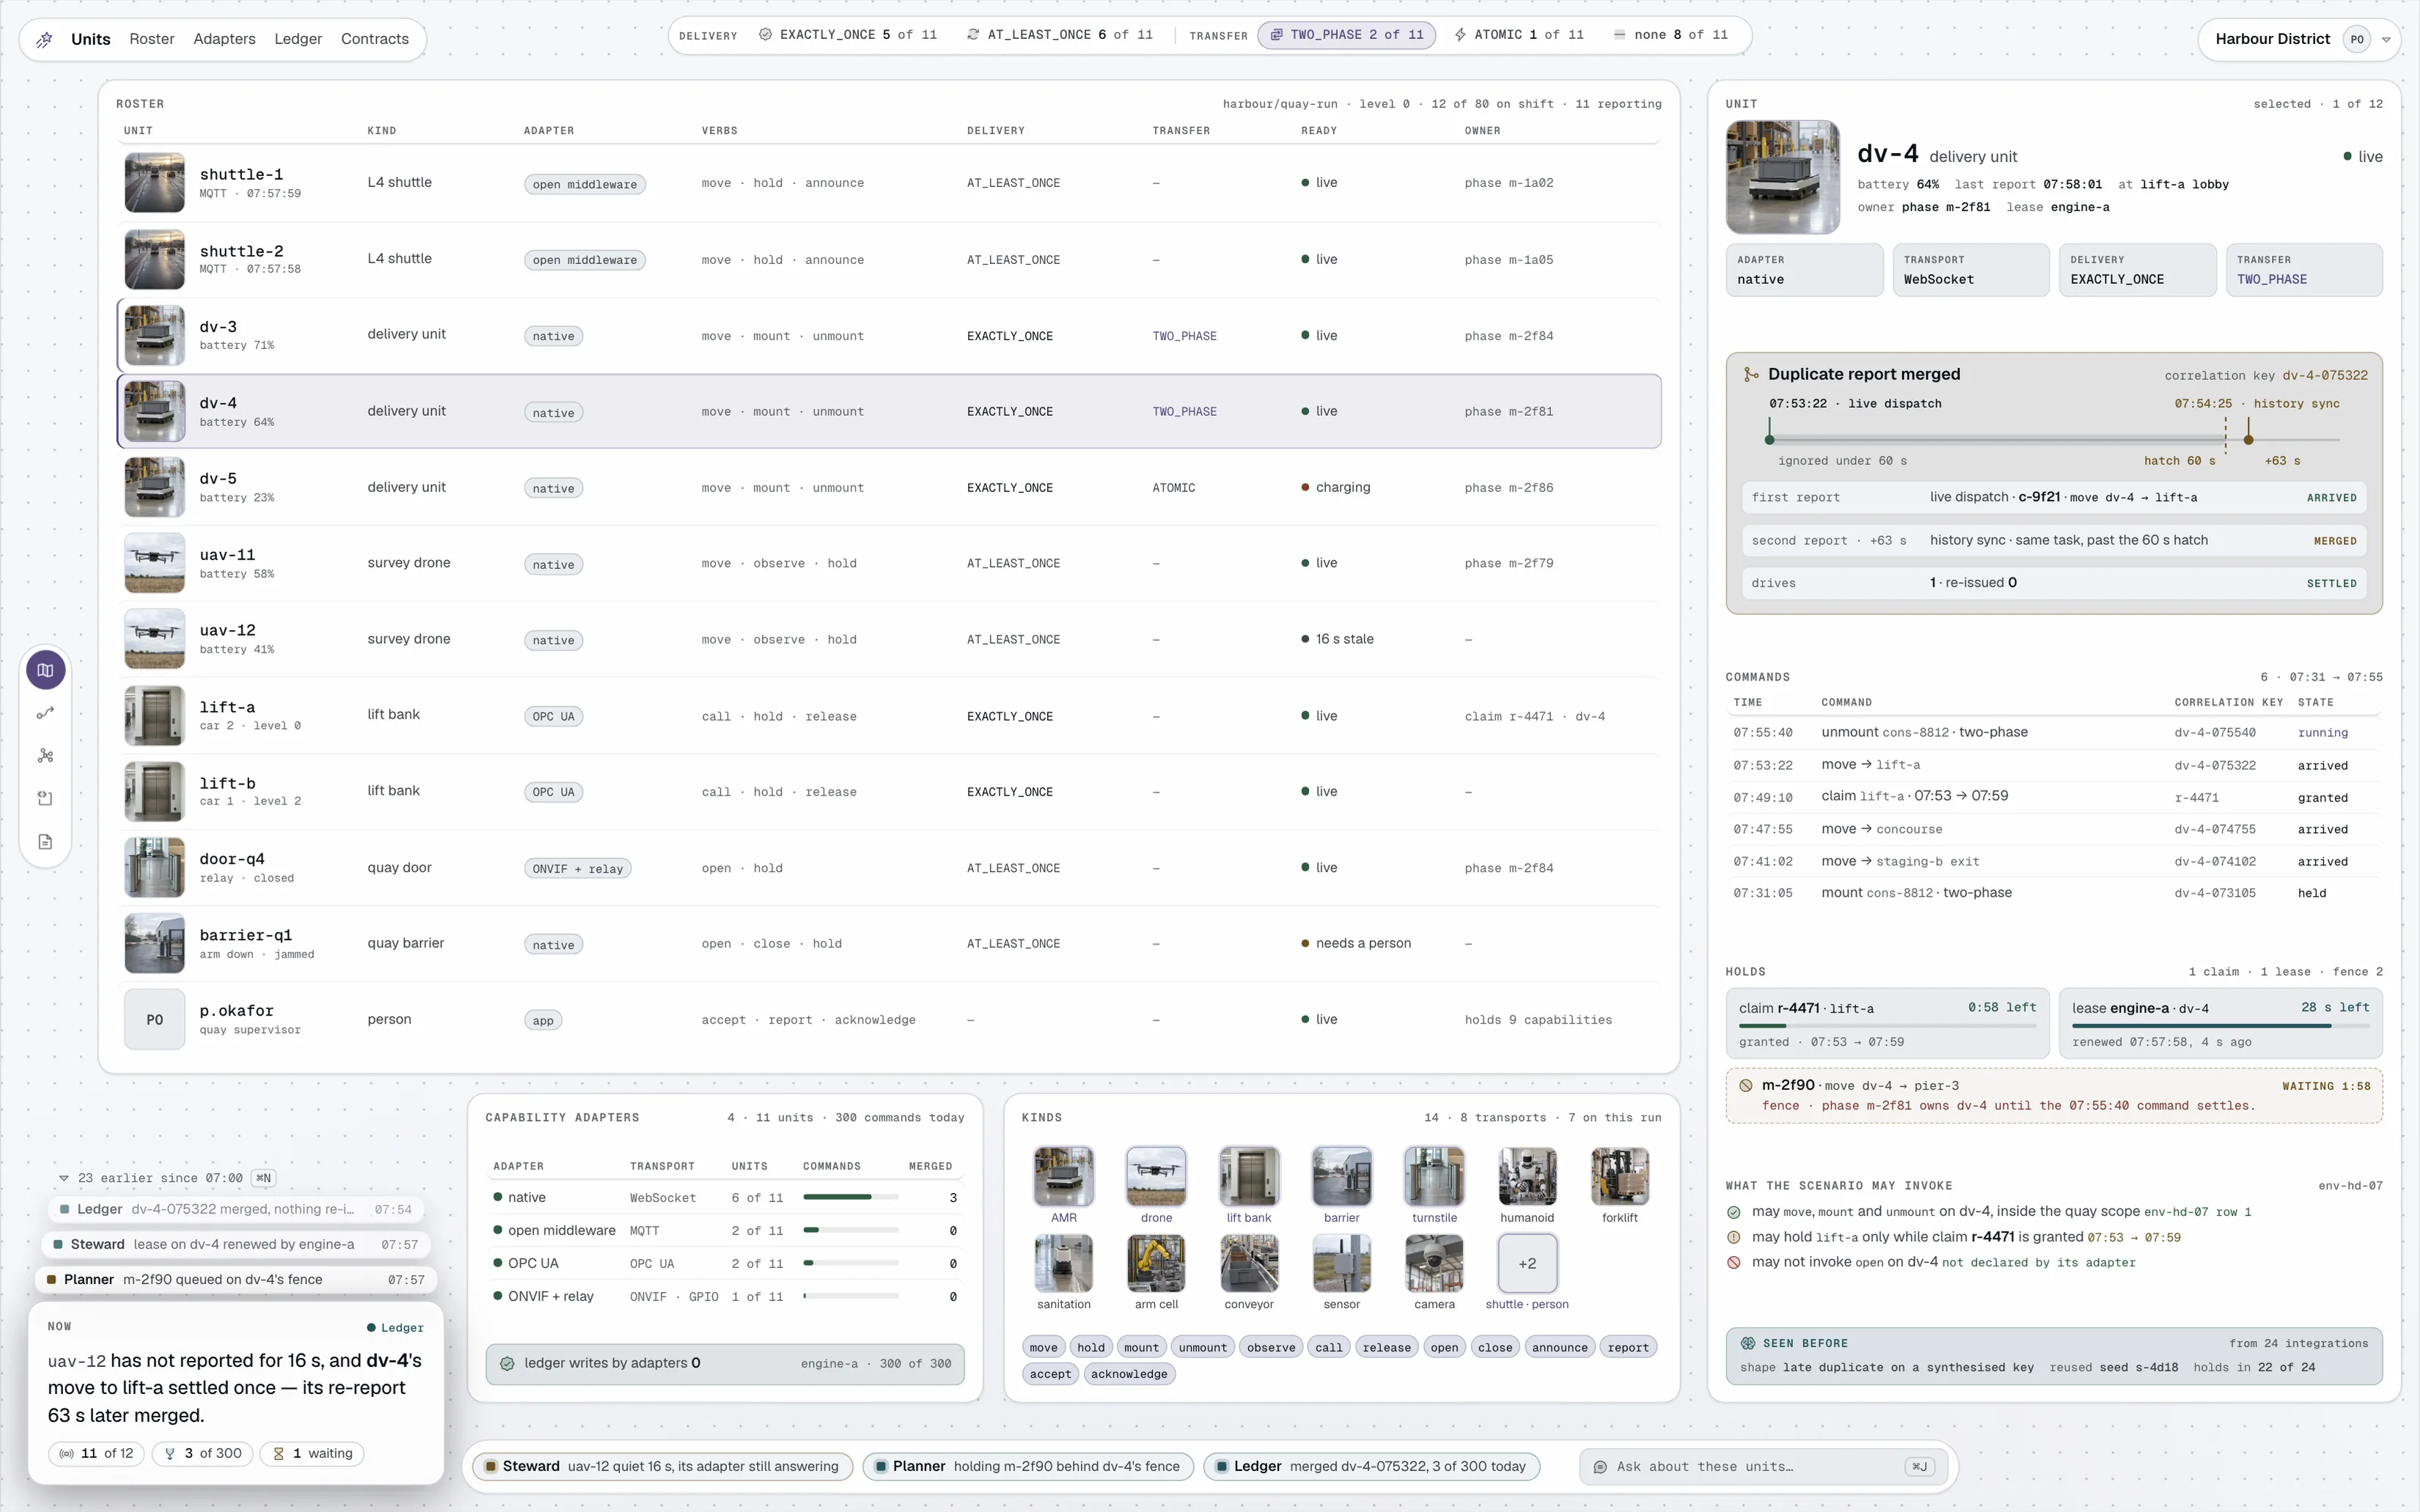
Task: Open the map view in left sidebar
Action: (46, 670)
